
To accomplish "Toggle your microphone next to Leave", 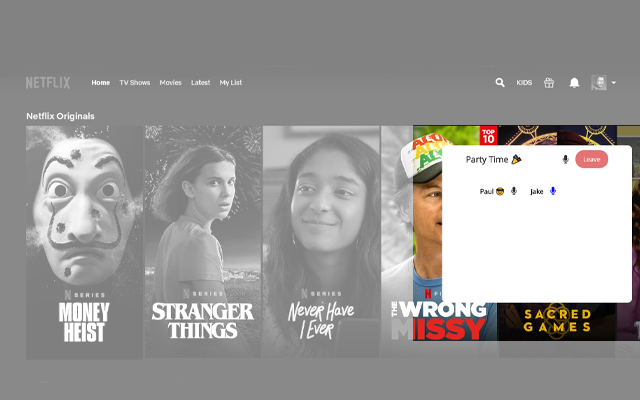I will (565, 160).
